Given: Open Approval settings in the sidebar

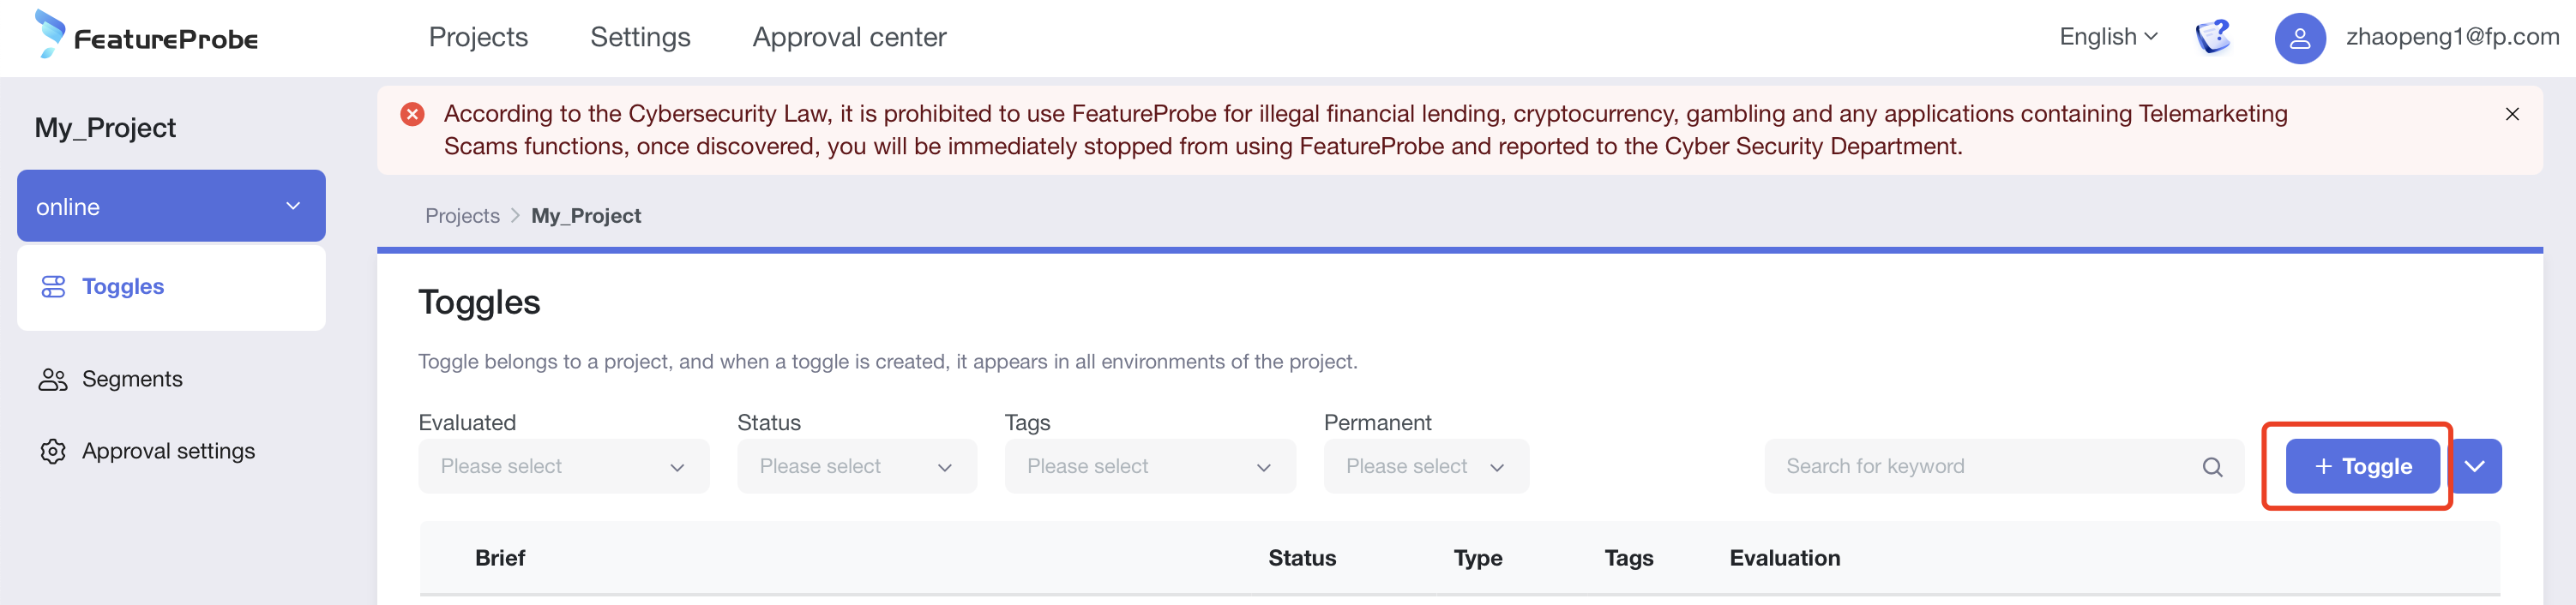Looking at the screenshot, I should coord(167,451).
